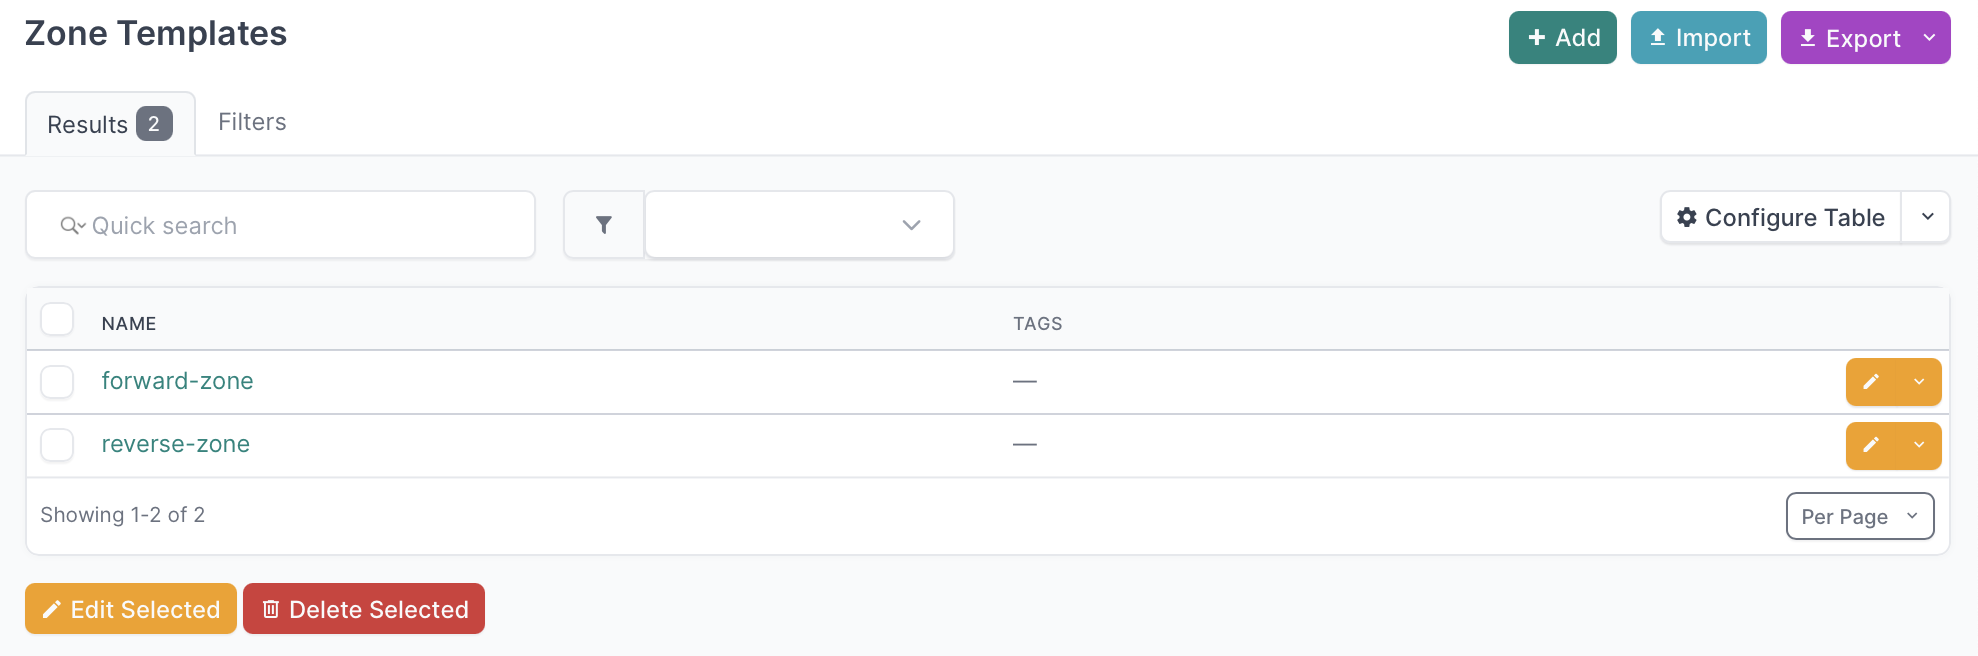Expand the Export dropdown arrow
Viewport: 1978px width, 656px height.
(x=1929, y=38)
